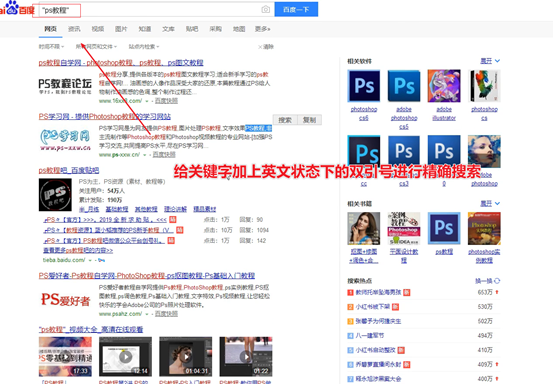Click the adobe illustrator software icon
Screen dimensions: 553x384
tap(444, 86)
